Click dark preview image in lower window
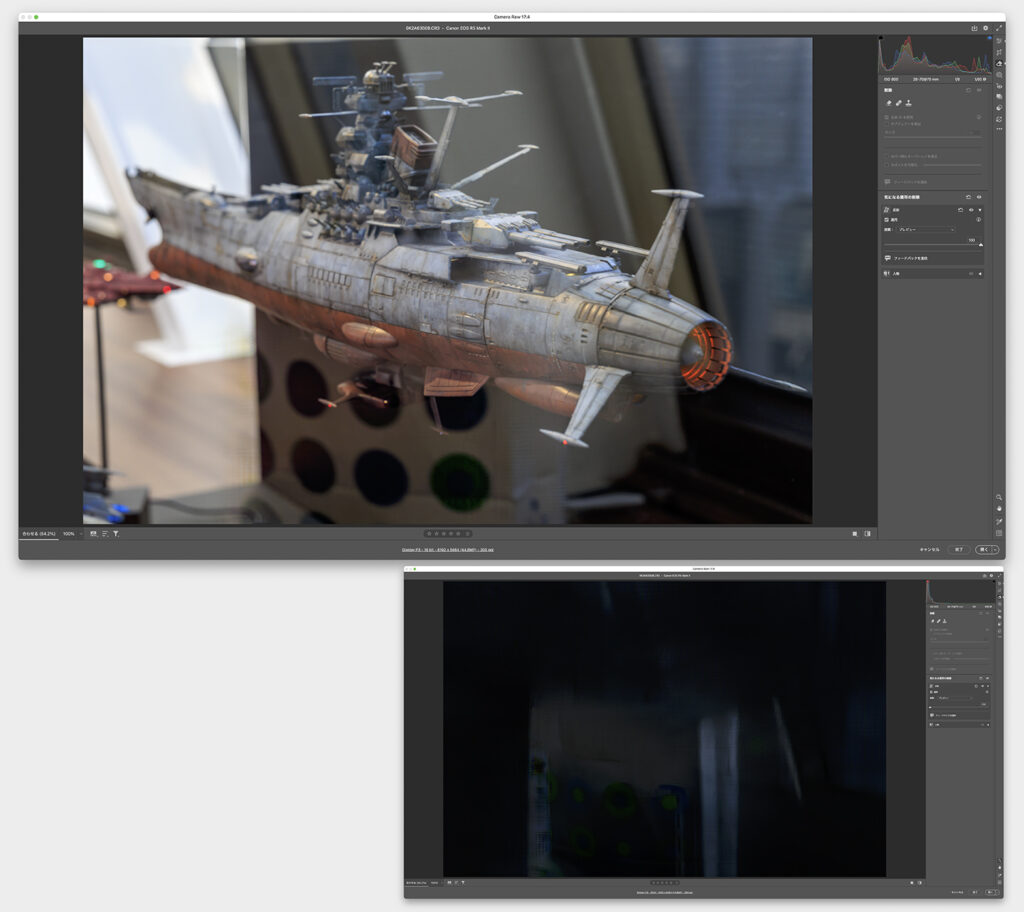The height and width of the screenshot is (912, 1024). pos(664,729)
